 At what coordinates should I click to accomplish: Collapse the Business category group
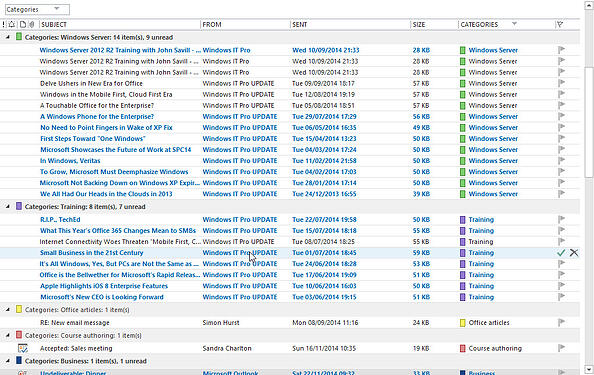(x=8, y=361)
